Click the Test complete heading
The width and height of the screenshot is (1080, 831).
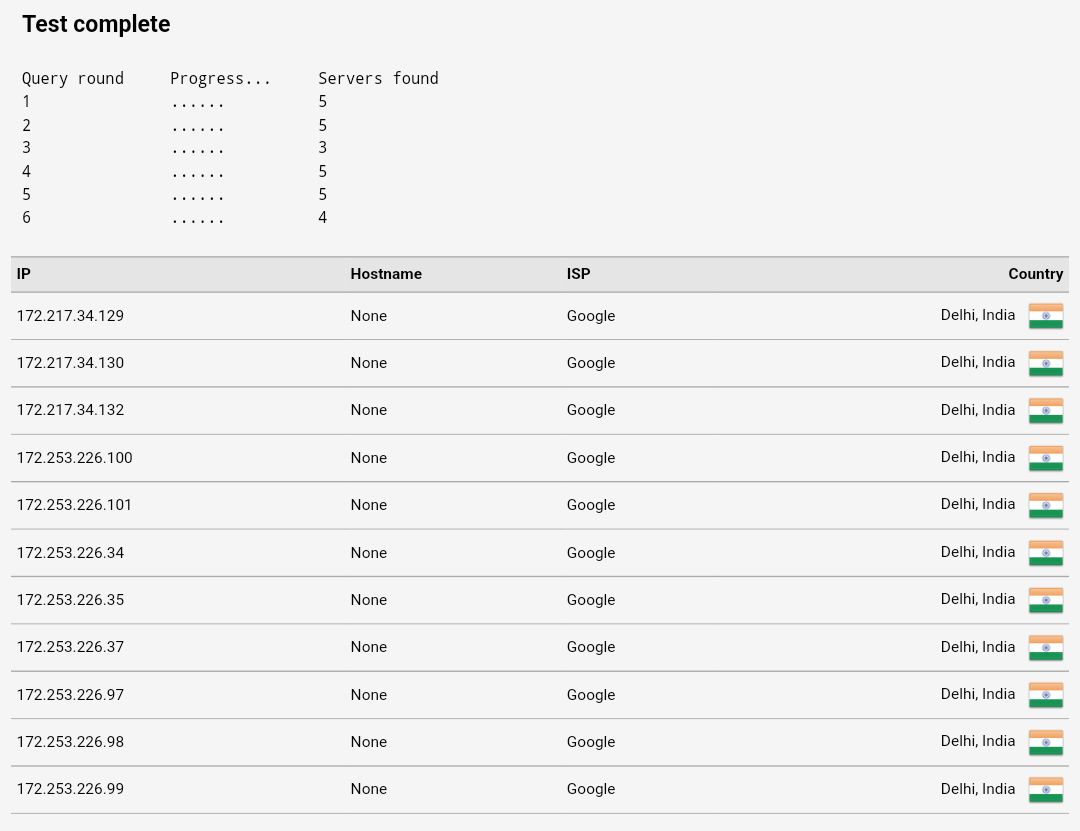96,24
